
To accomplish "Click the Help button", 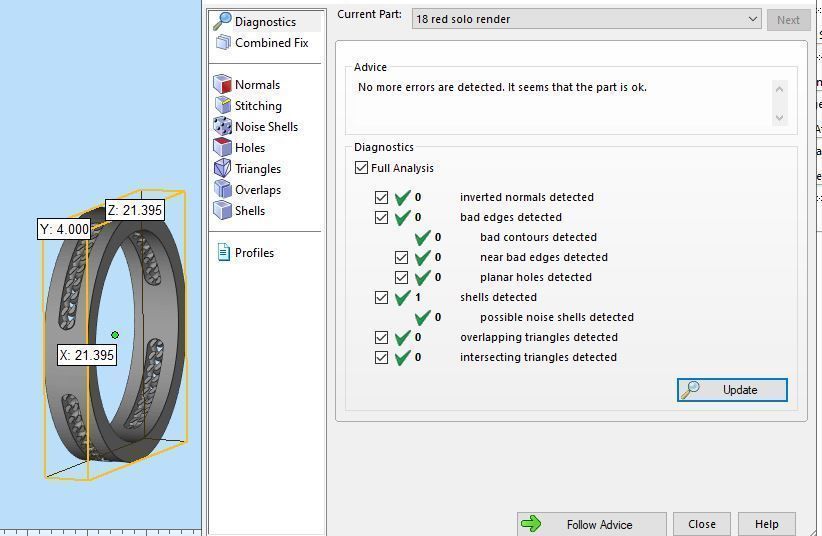I will pyautogui.click(x=766, y=524).
